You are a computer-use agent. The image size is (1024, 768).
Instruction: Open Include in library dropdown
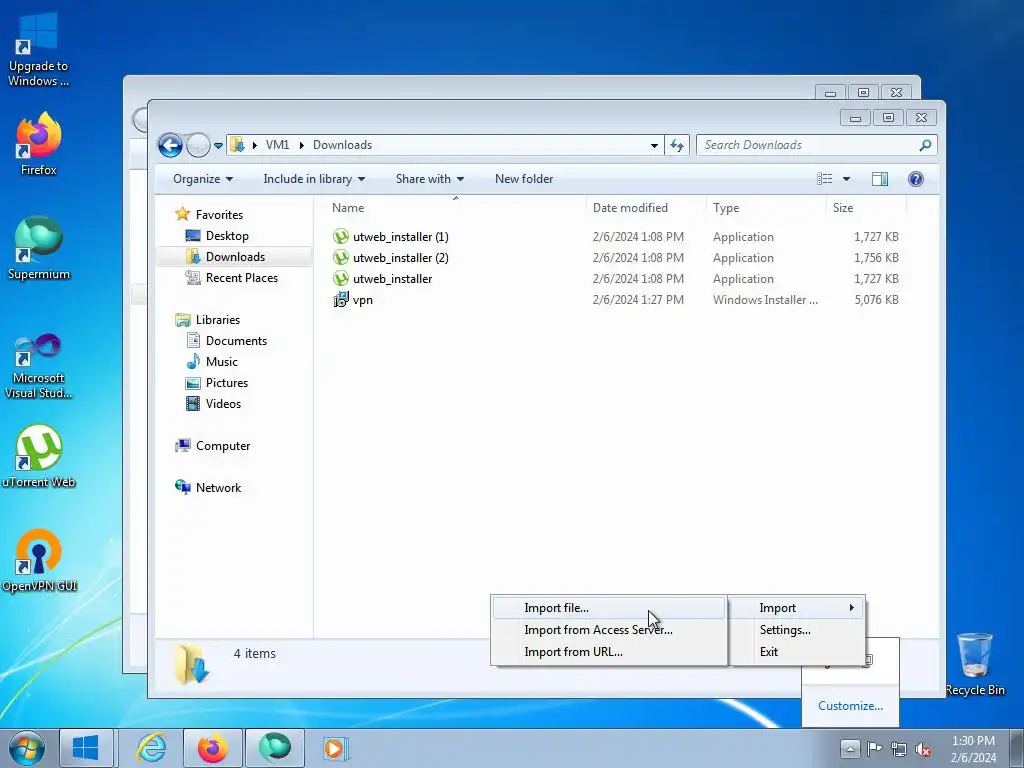314,179
